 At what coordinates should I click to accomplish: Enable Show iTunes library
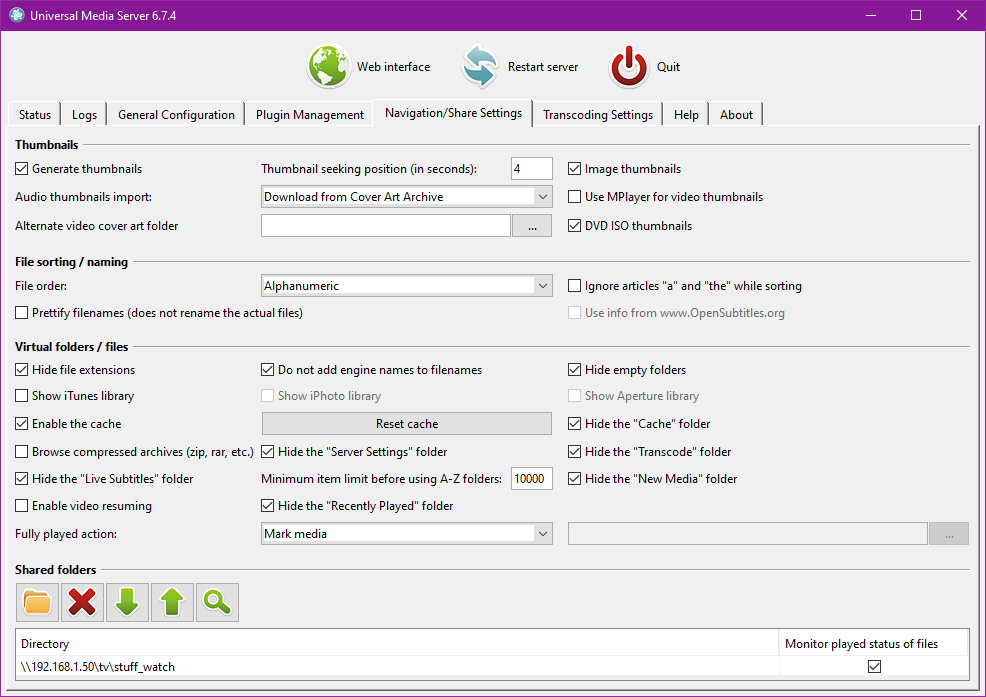coord(22,396)
